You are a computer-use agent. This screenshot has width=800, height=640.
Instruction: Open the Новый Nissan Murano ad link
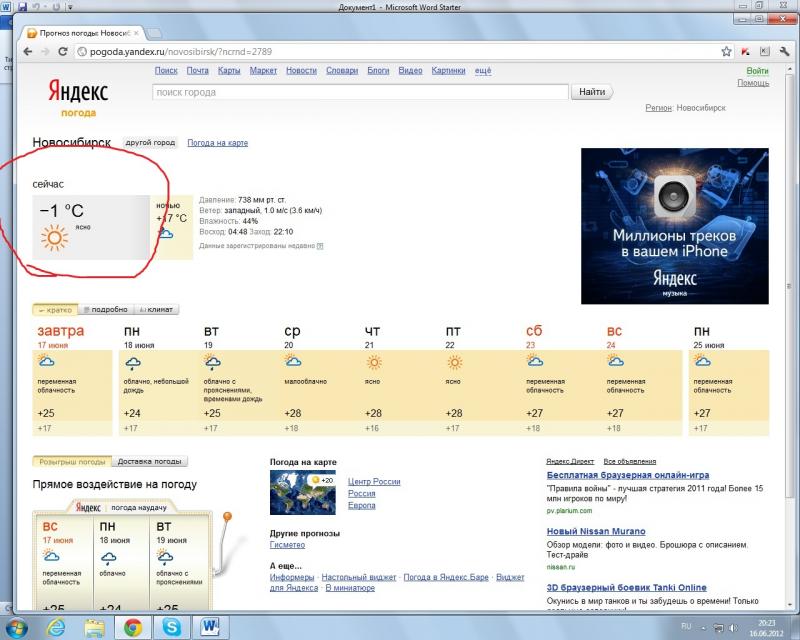coord(596,531)
